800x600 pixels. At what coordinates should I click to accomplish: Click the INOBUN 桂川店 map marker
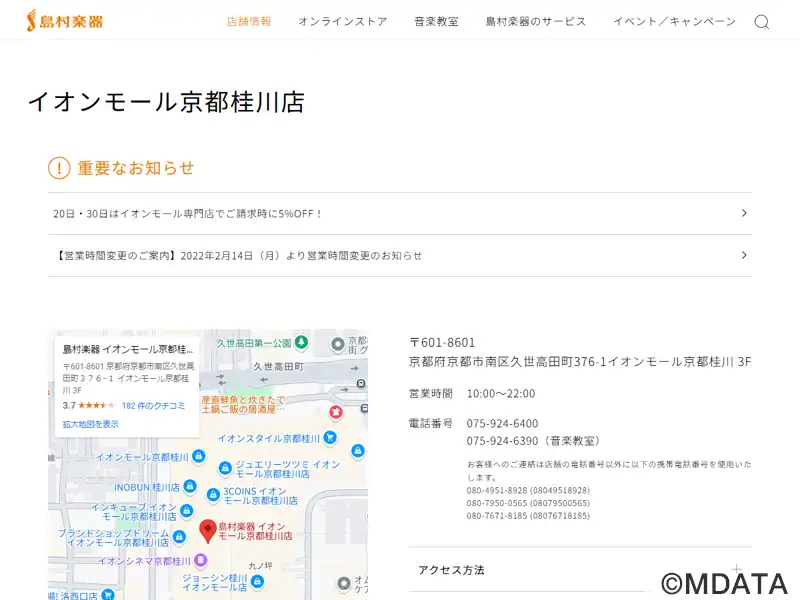[190, 486]
